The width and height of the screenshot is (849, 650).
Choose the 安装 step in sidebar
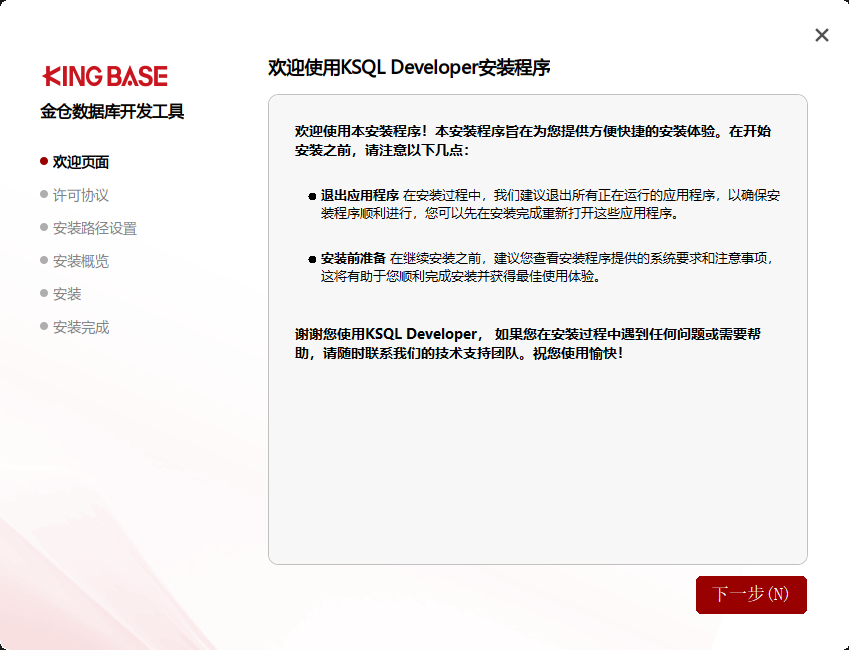67,294
